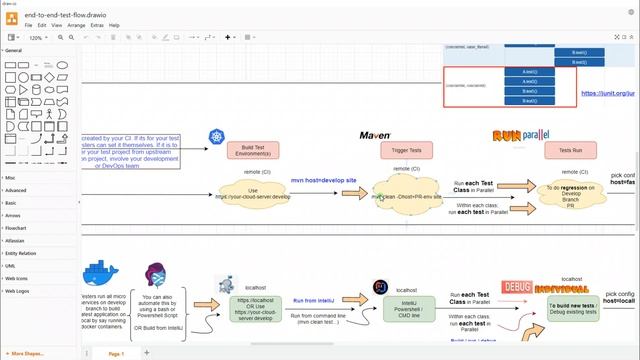Viewport: 640px width, 360px height.
Task: Open the view panels dropdown in toolbar
Action: [x=13, y=37]
